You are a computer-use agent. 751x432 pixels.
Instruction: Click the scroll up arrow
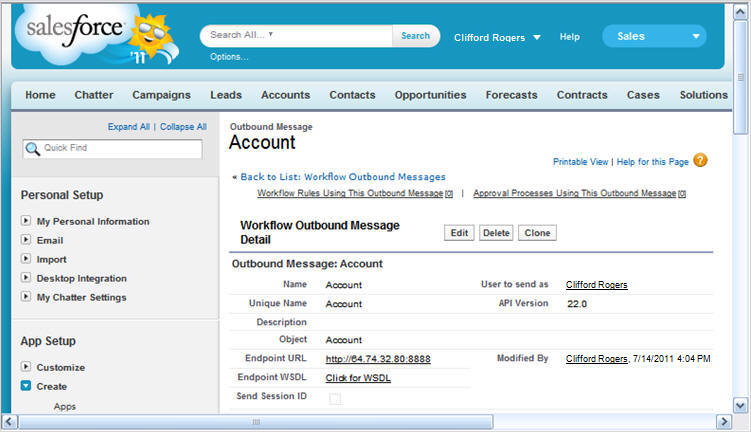click(740, 12)
